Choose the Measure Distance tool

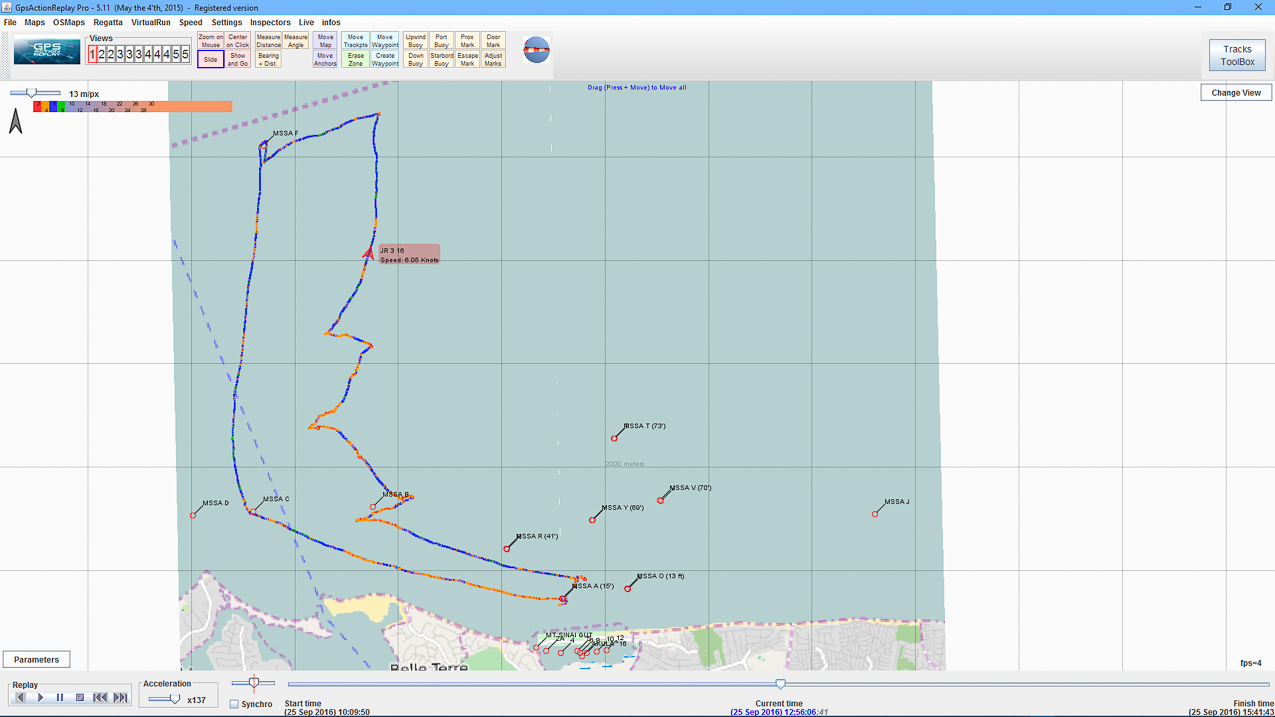[x=268, y=41]
